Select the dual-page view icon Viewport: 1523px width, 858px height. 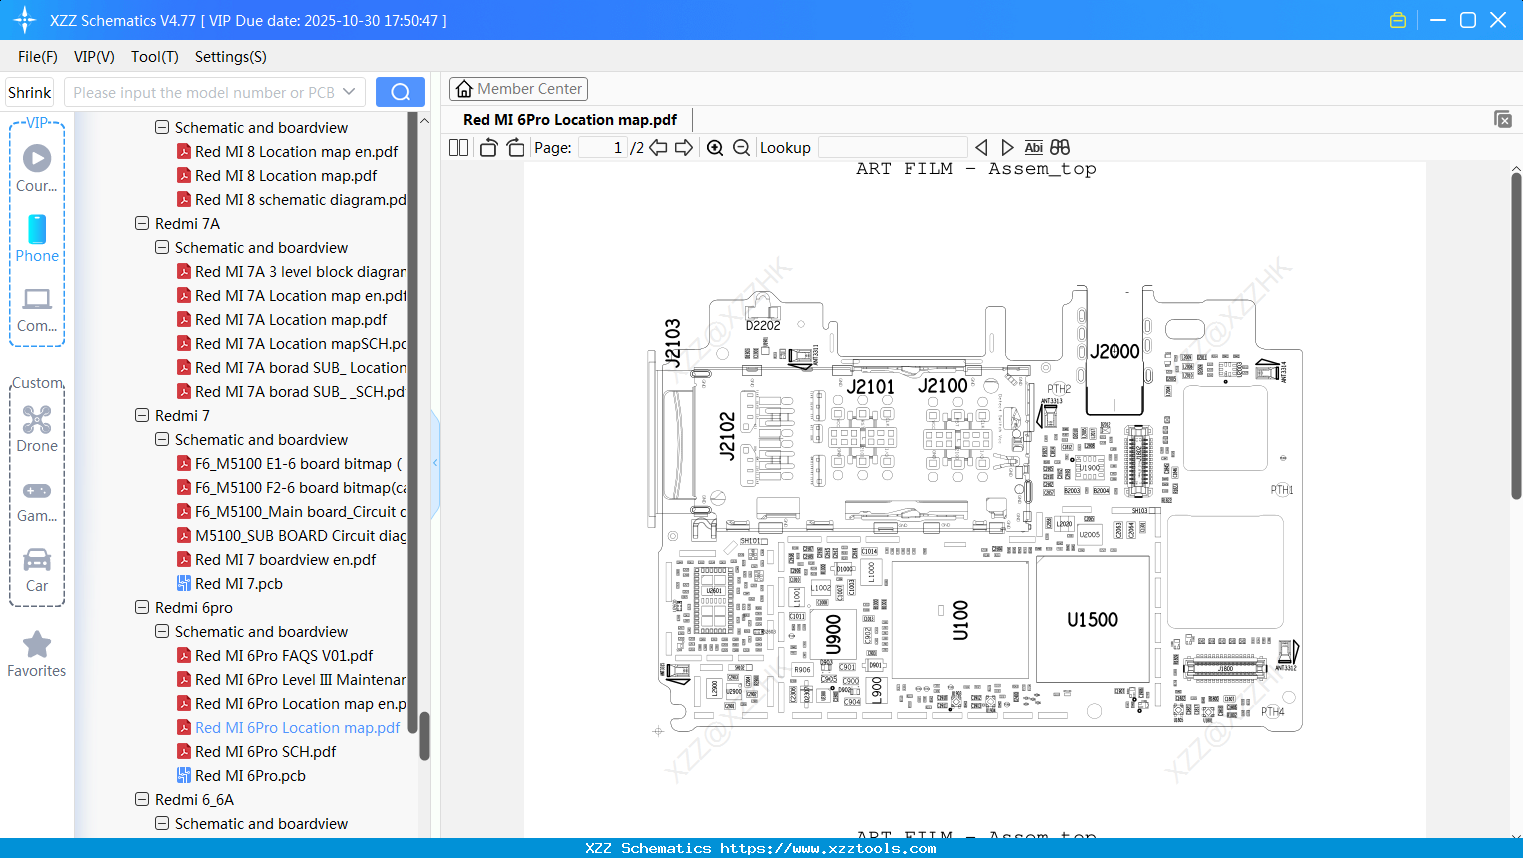coord(457,146)
